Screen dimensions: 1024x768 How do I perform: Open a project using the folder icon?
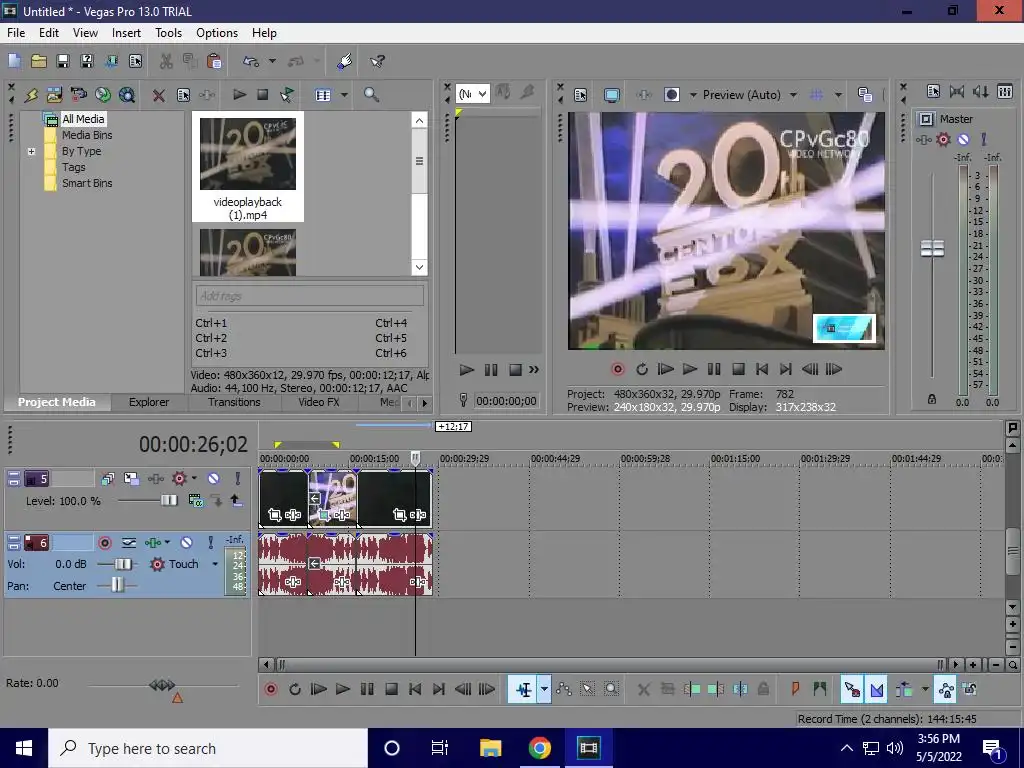39,61
